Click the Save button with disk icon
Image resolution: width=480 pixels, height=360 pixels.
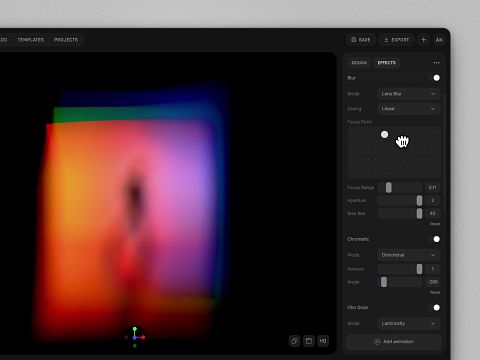[x=361, y=40]
